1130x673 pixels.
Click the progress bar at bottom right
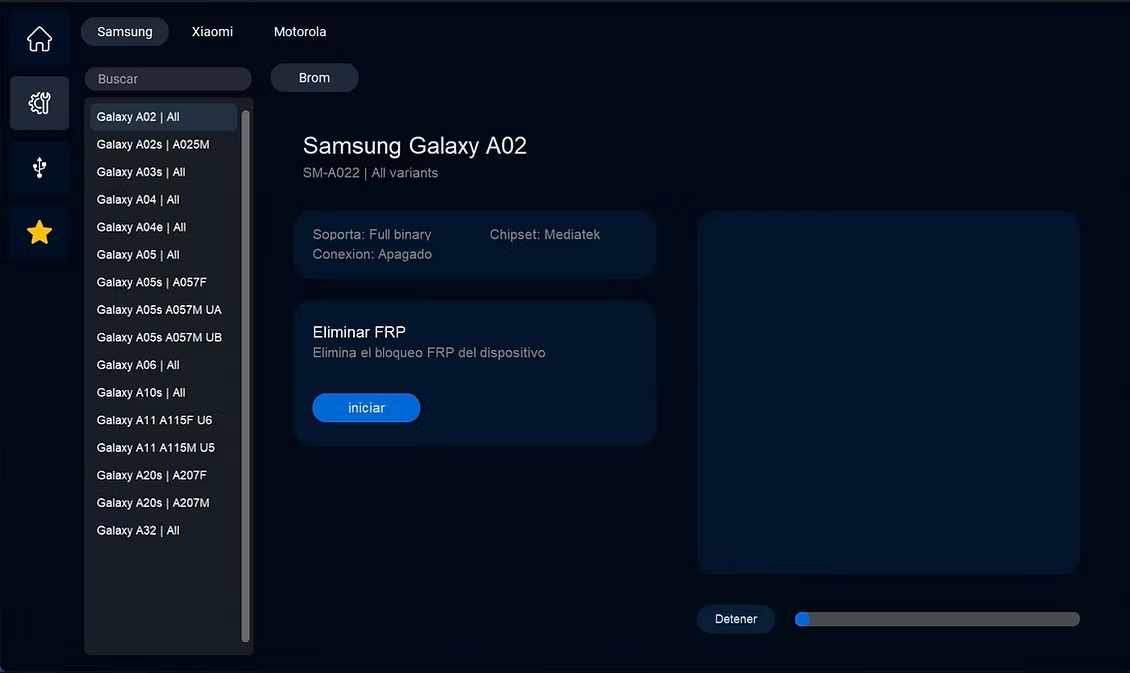[x=936, y=618]
